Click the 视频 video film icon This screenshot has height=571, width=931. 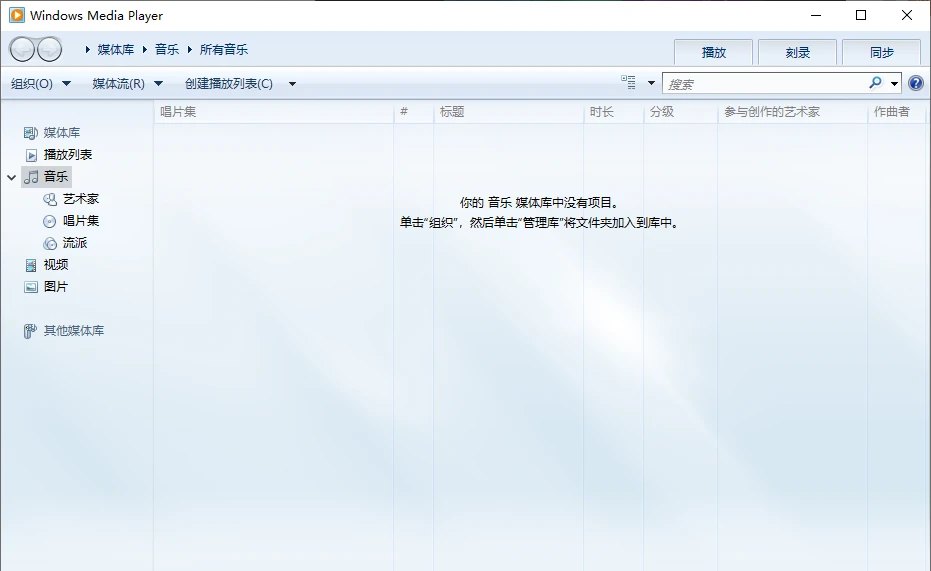31,265
